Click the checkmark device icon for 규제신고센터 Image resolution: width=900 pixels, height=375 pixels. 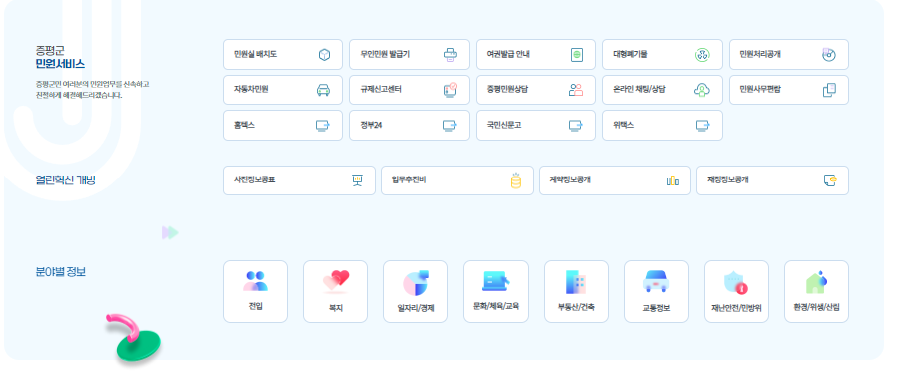click(x=451, y=90)
